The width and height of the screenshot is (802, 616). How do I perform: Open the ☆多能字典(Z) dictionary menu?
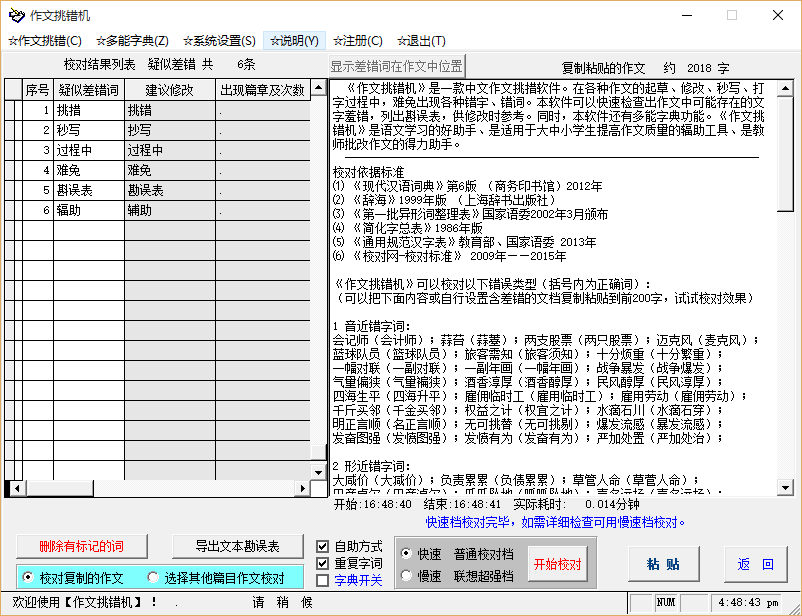pyautogui.click(x=132, y=40)
